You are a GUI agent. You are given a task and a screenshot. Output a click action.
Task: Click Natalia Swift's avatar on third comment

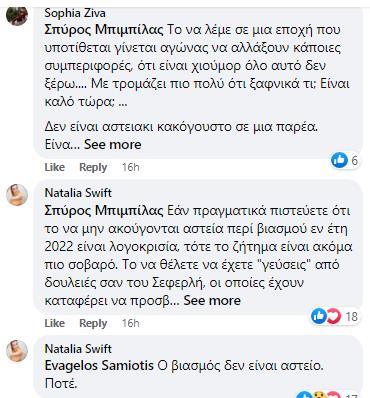(17, 351)
